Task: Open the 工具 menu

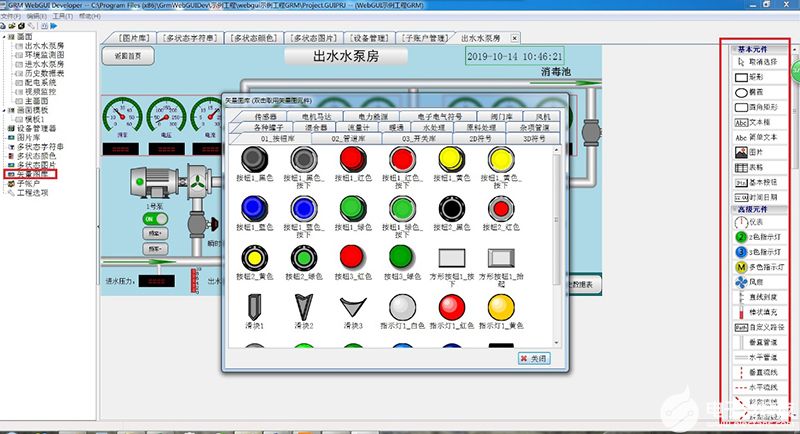Action: [x=63, y=16]
